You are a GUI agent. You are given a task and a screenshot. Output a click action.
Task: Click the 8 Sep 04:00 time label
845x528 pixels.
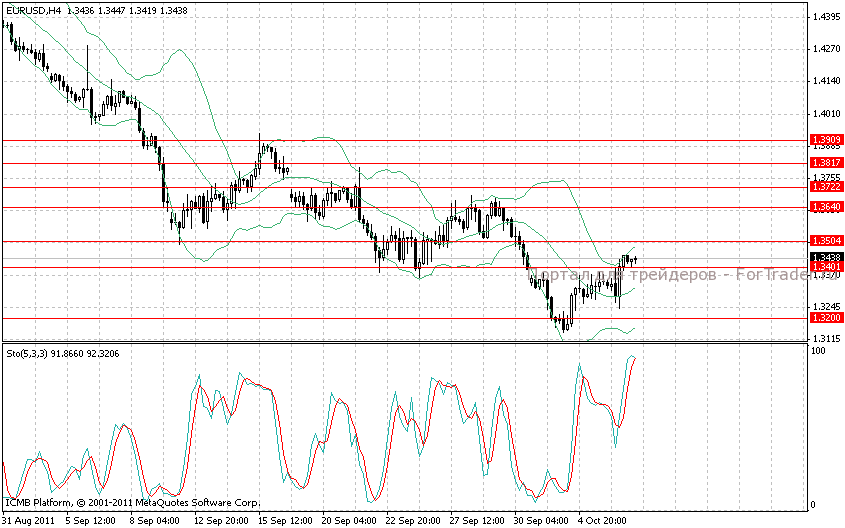[154, 520]
